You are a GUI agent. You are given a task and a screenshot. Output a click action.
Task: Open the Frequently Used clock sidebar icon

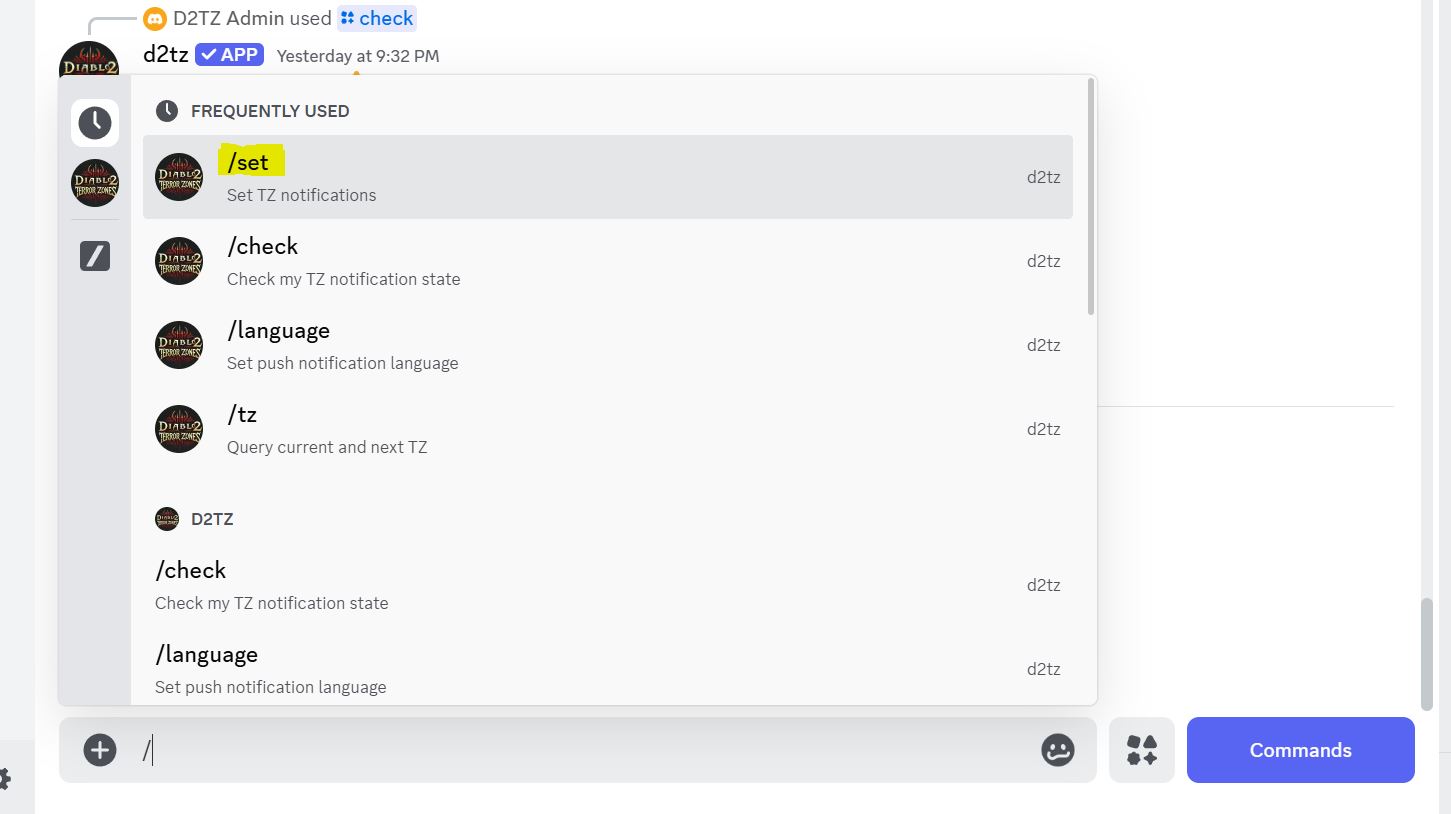point(95,123)
